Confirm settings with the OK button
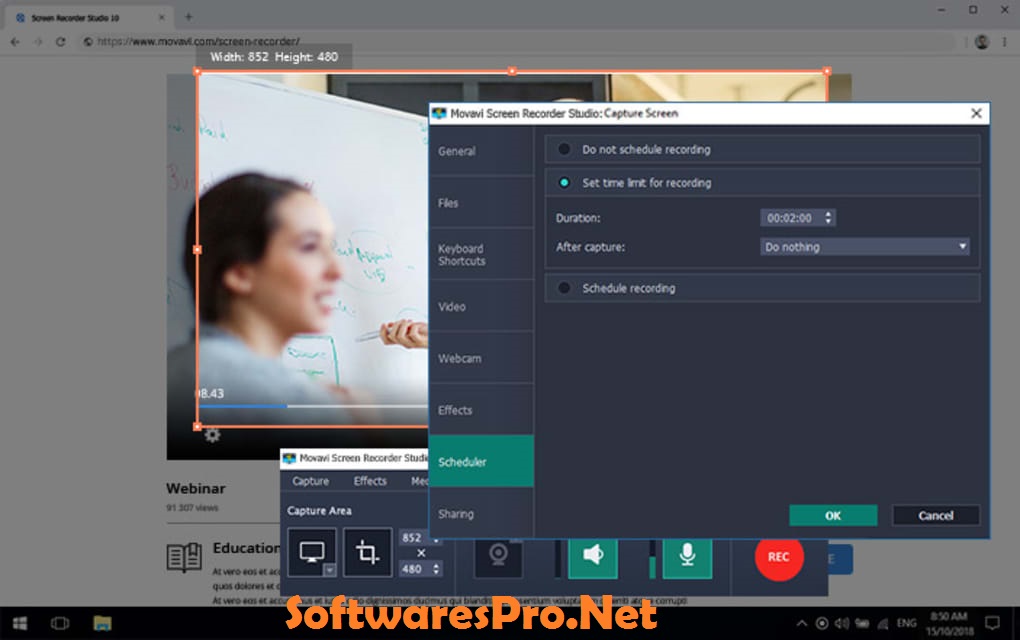Image resolution: width=1020 pixels, height=640 pixels. tap(833, 515)
